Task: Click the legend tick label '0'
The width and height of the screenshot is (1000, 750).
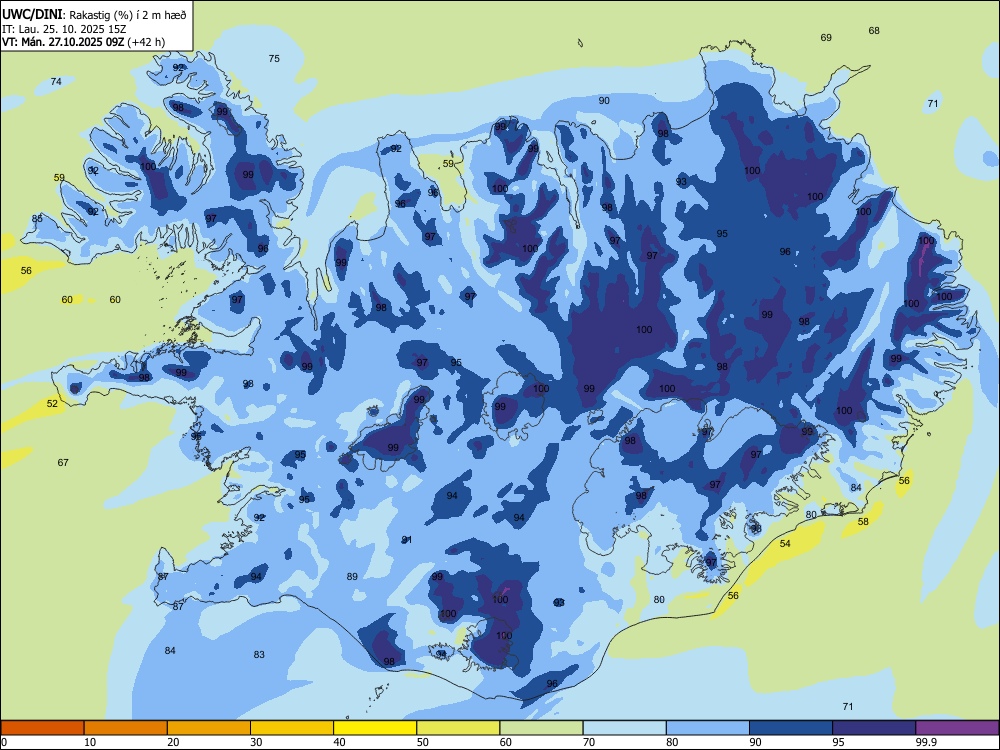Action: (x=4, y=742)
